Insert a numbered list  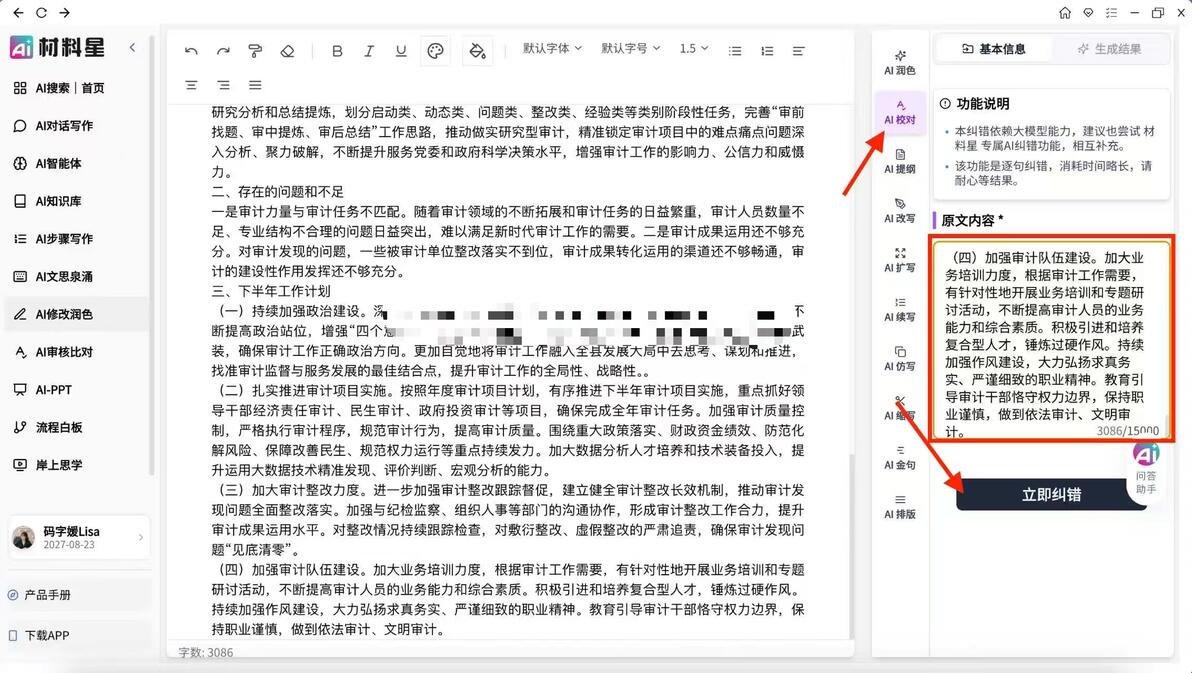[767, 51]
